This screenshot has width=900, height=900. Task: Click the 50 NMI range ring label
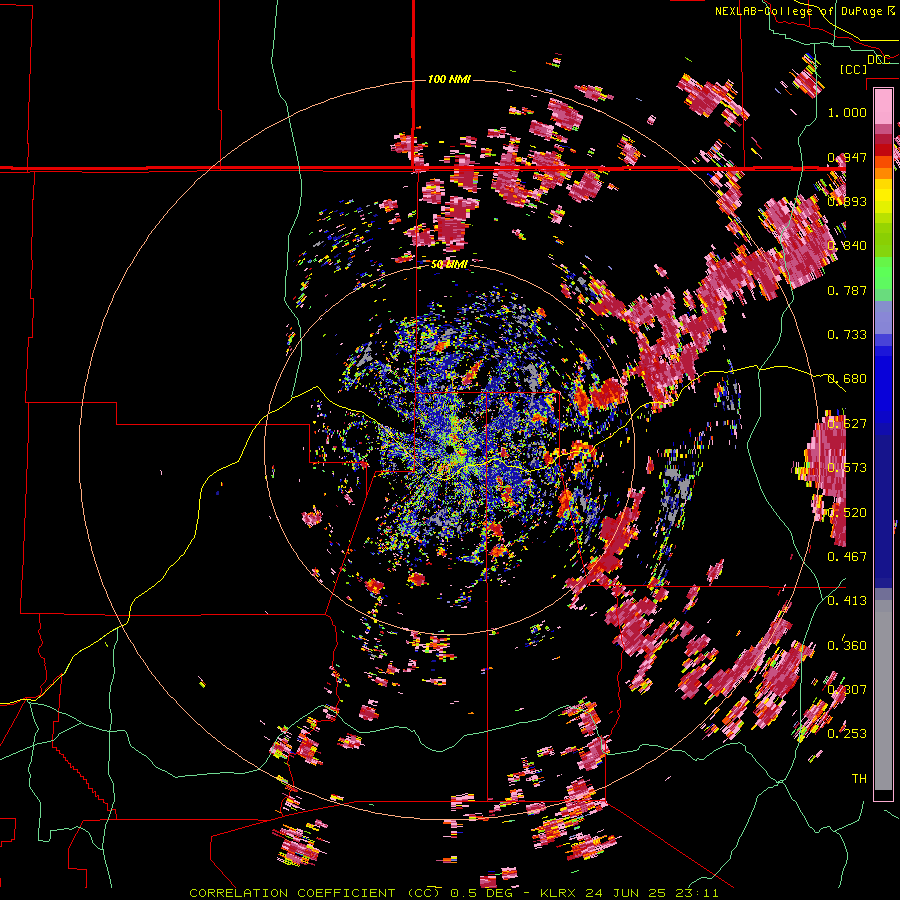(449, 265)
